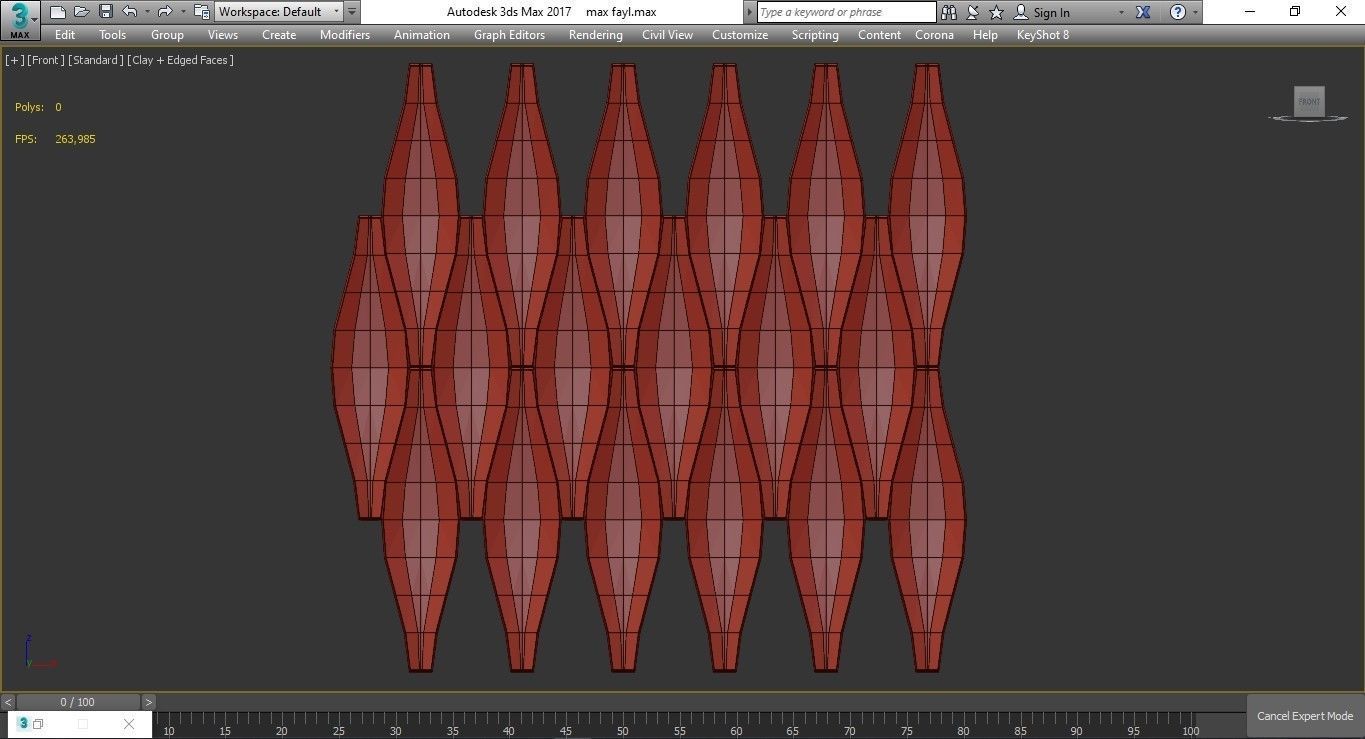Open the Views menu
Viewport: 1365px width, 739px height.
point(222,35)
